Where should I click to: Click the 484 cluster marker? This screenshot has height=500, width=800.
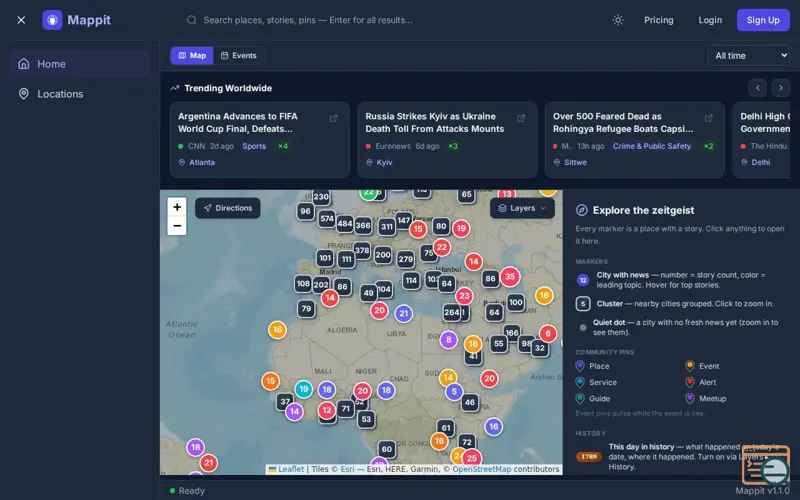(x=345, y=223)
